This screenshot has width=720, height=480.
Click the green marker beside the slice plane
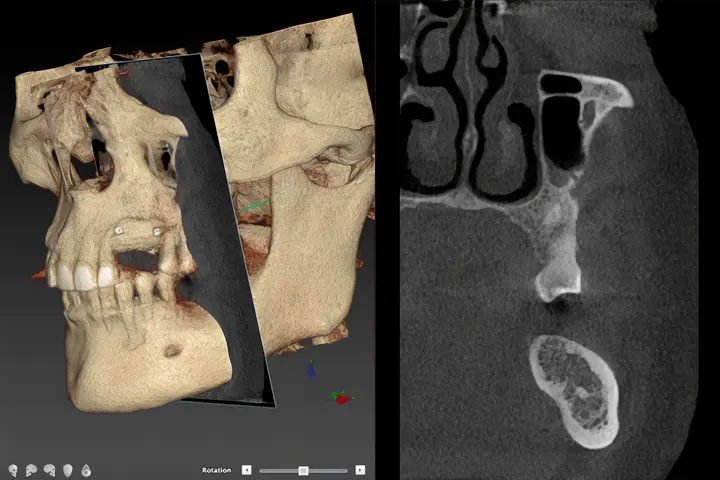(x=258, y=205)
